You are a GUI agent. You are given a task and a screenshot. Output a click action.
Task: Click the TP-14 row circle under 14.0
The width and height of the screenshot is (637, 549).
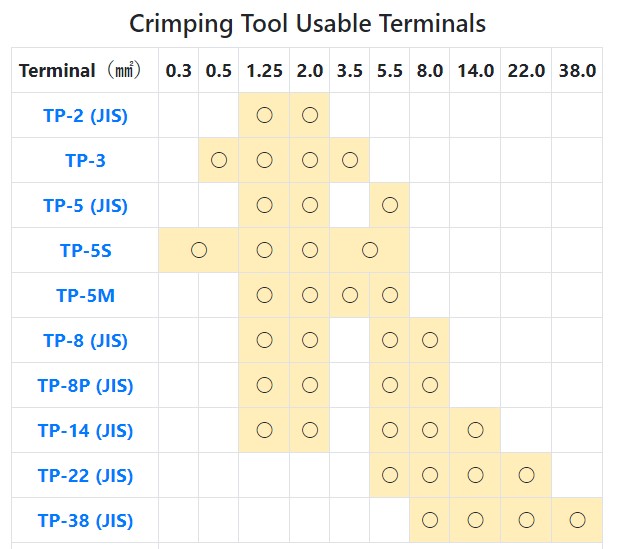point(475,431)
